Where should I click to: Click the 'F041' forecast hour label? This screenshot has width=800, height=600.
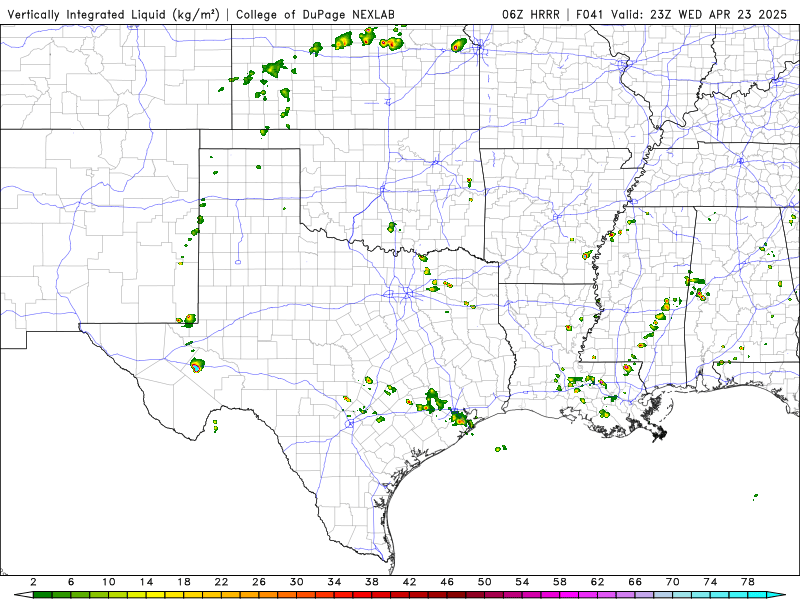(x=589, y=14)
